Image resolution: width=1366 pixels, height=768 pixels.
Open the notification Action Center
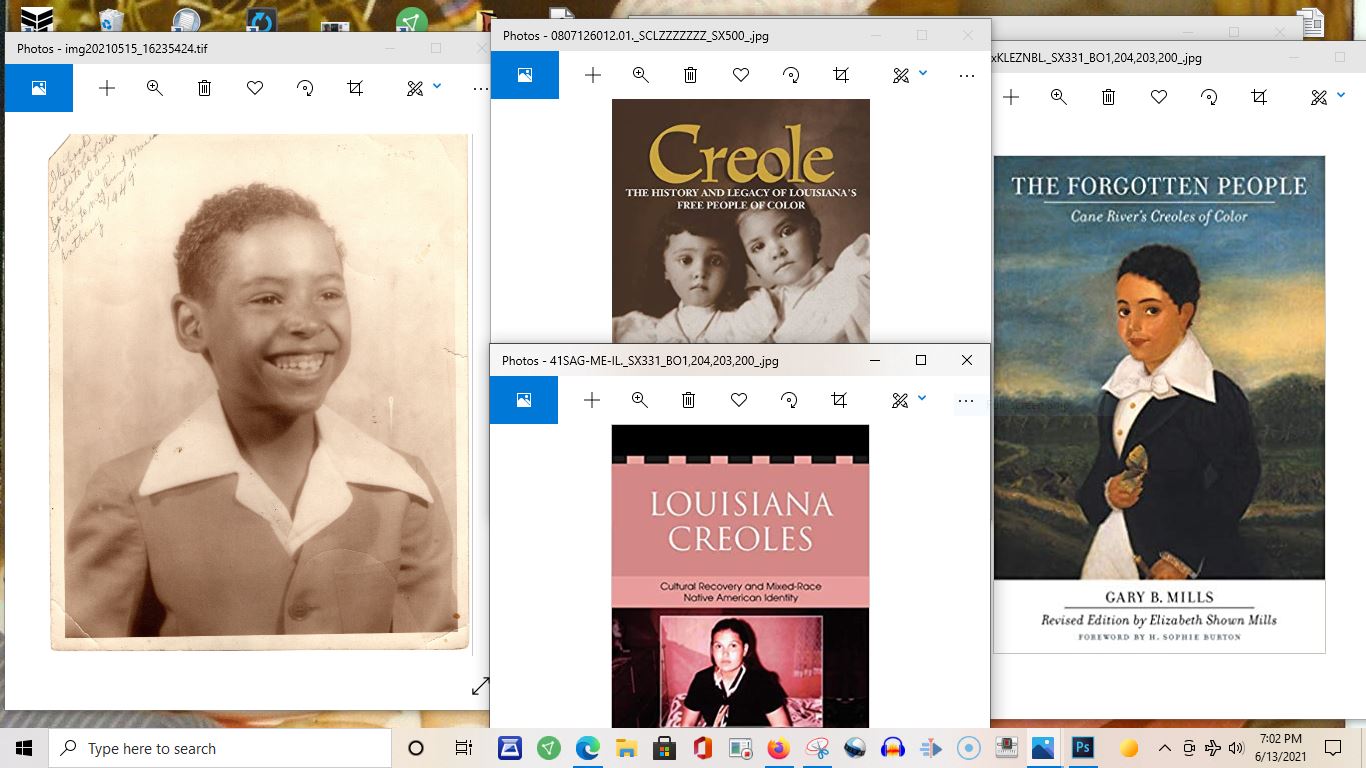[x=1333, y=748]
